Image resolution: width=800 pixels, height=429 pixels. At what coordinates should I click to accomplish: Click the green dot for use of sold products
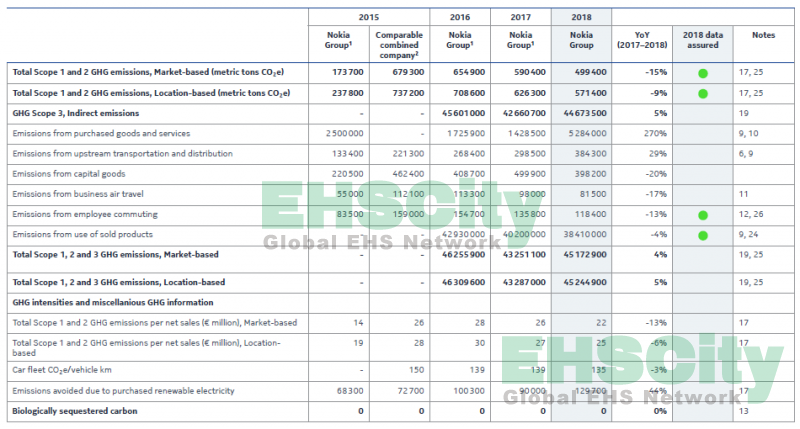(x=702, y=235)
